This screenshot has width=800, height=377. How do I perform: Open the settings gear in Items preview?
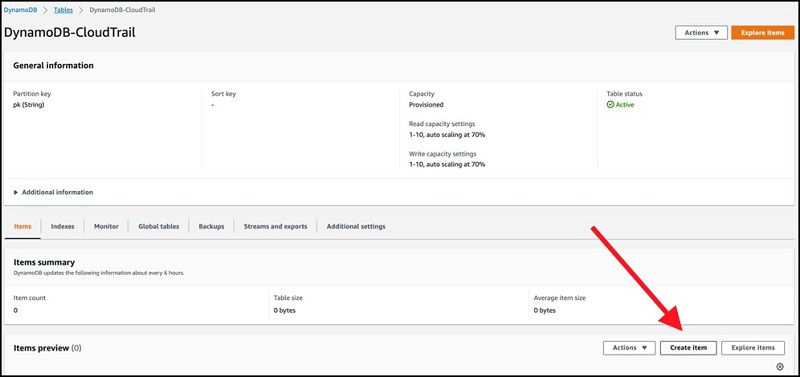pos(780,366)
